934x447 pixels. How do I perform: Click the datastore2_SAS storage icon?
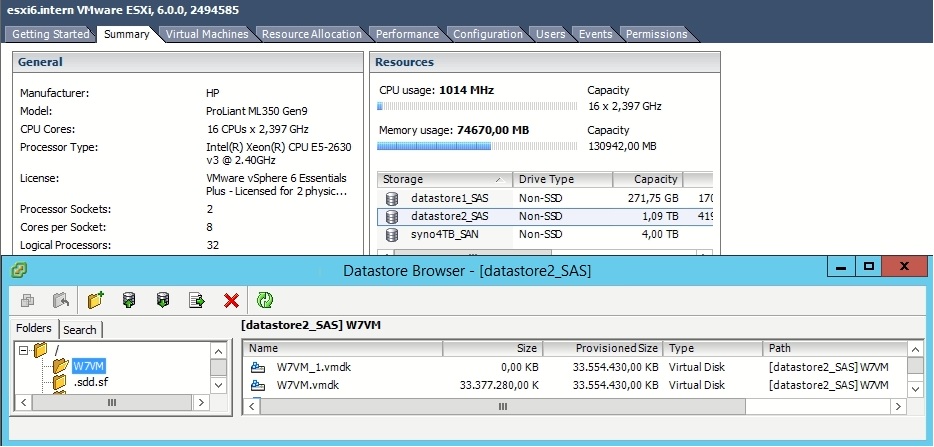[391, 216]
